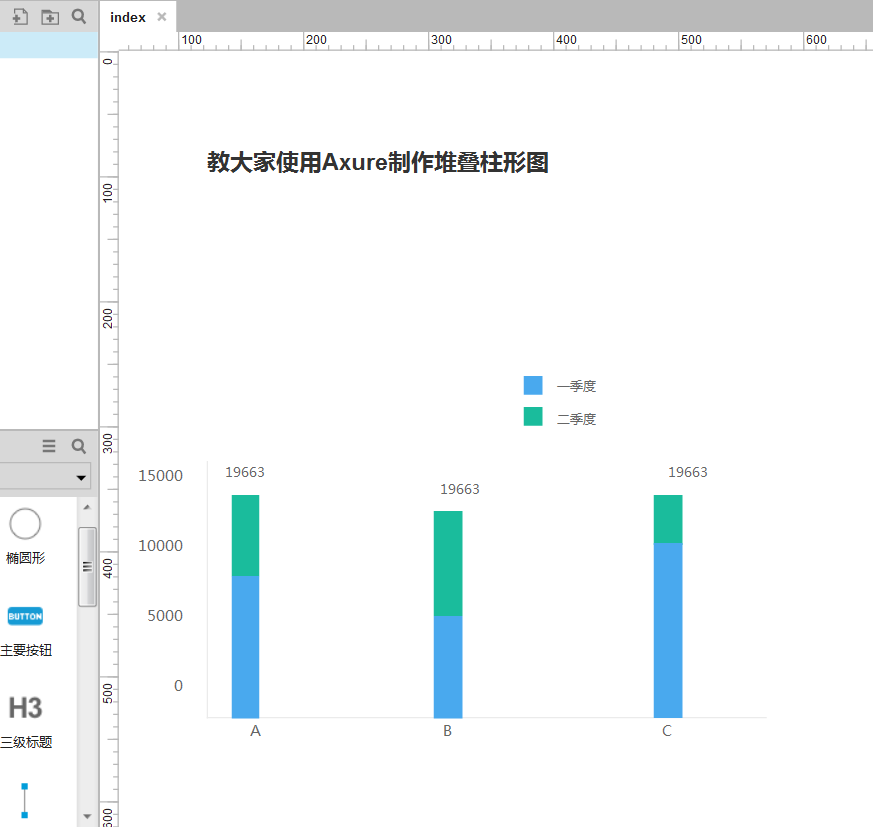Click the library scrollbar down arrow
Image resolution: width=873 pixels, height=827 pixels.
coord(87,816)
